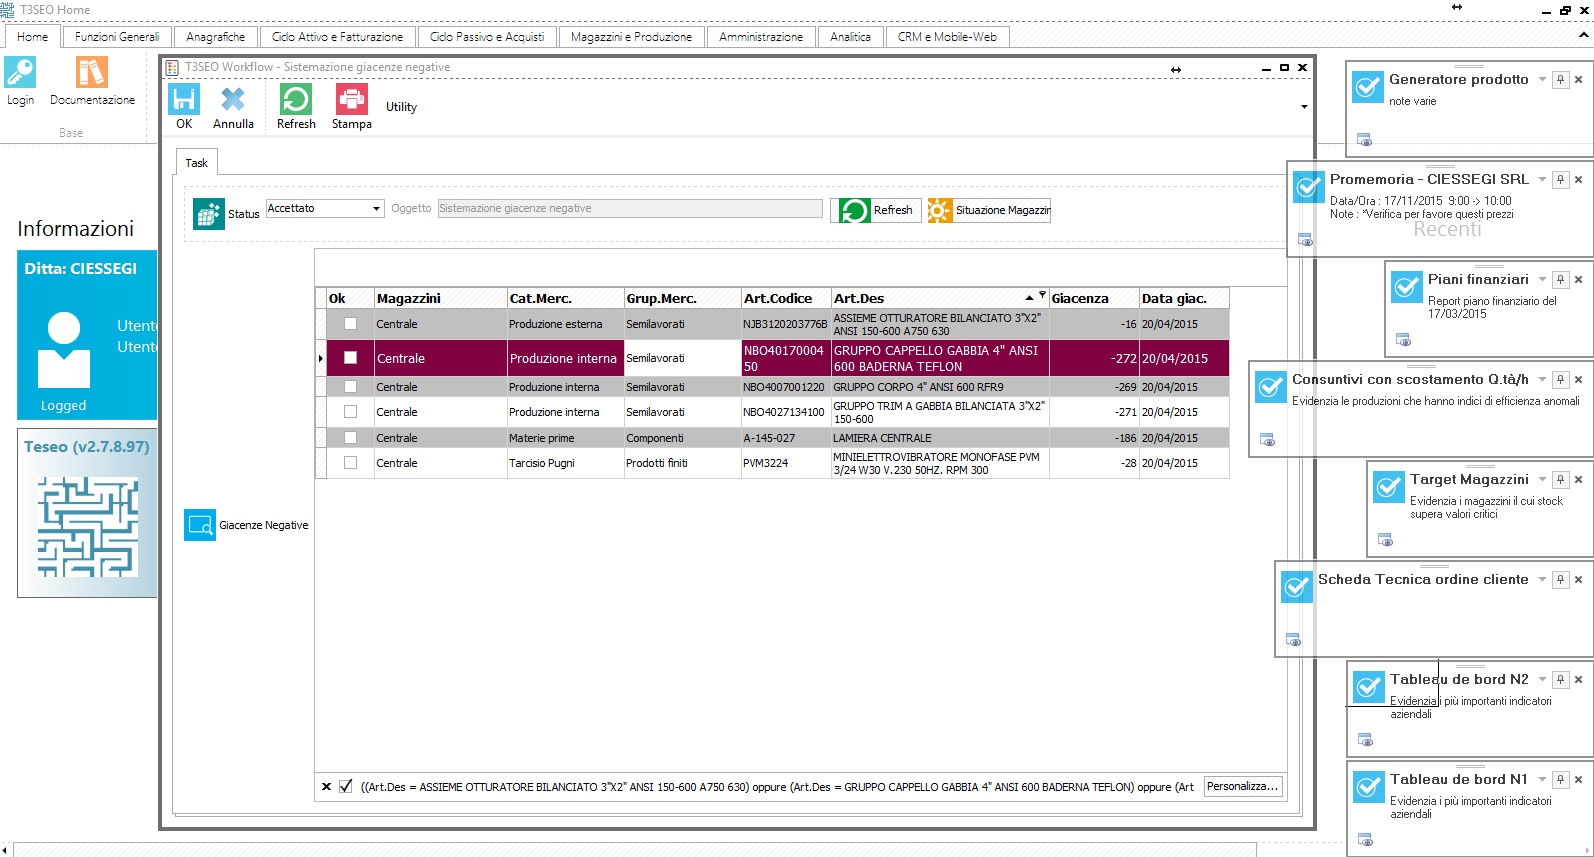Click preview icon under Target Magazzini card
The image size is (1594, 857).
(x=1386, y=540)
